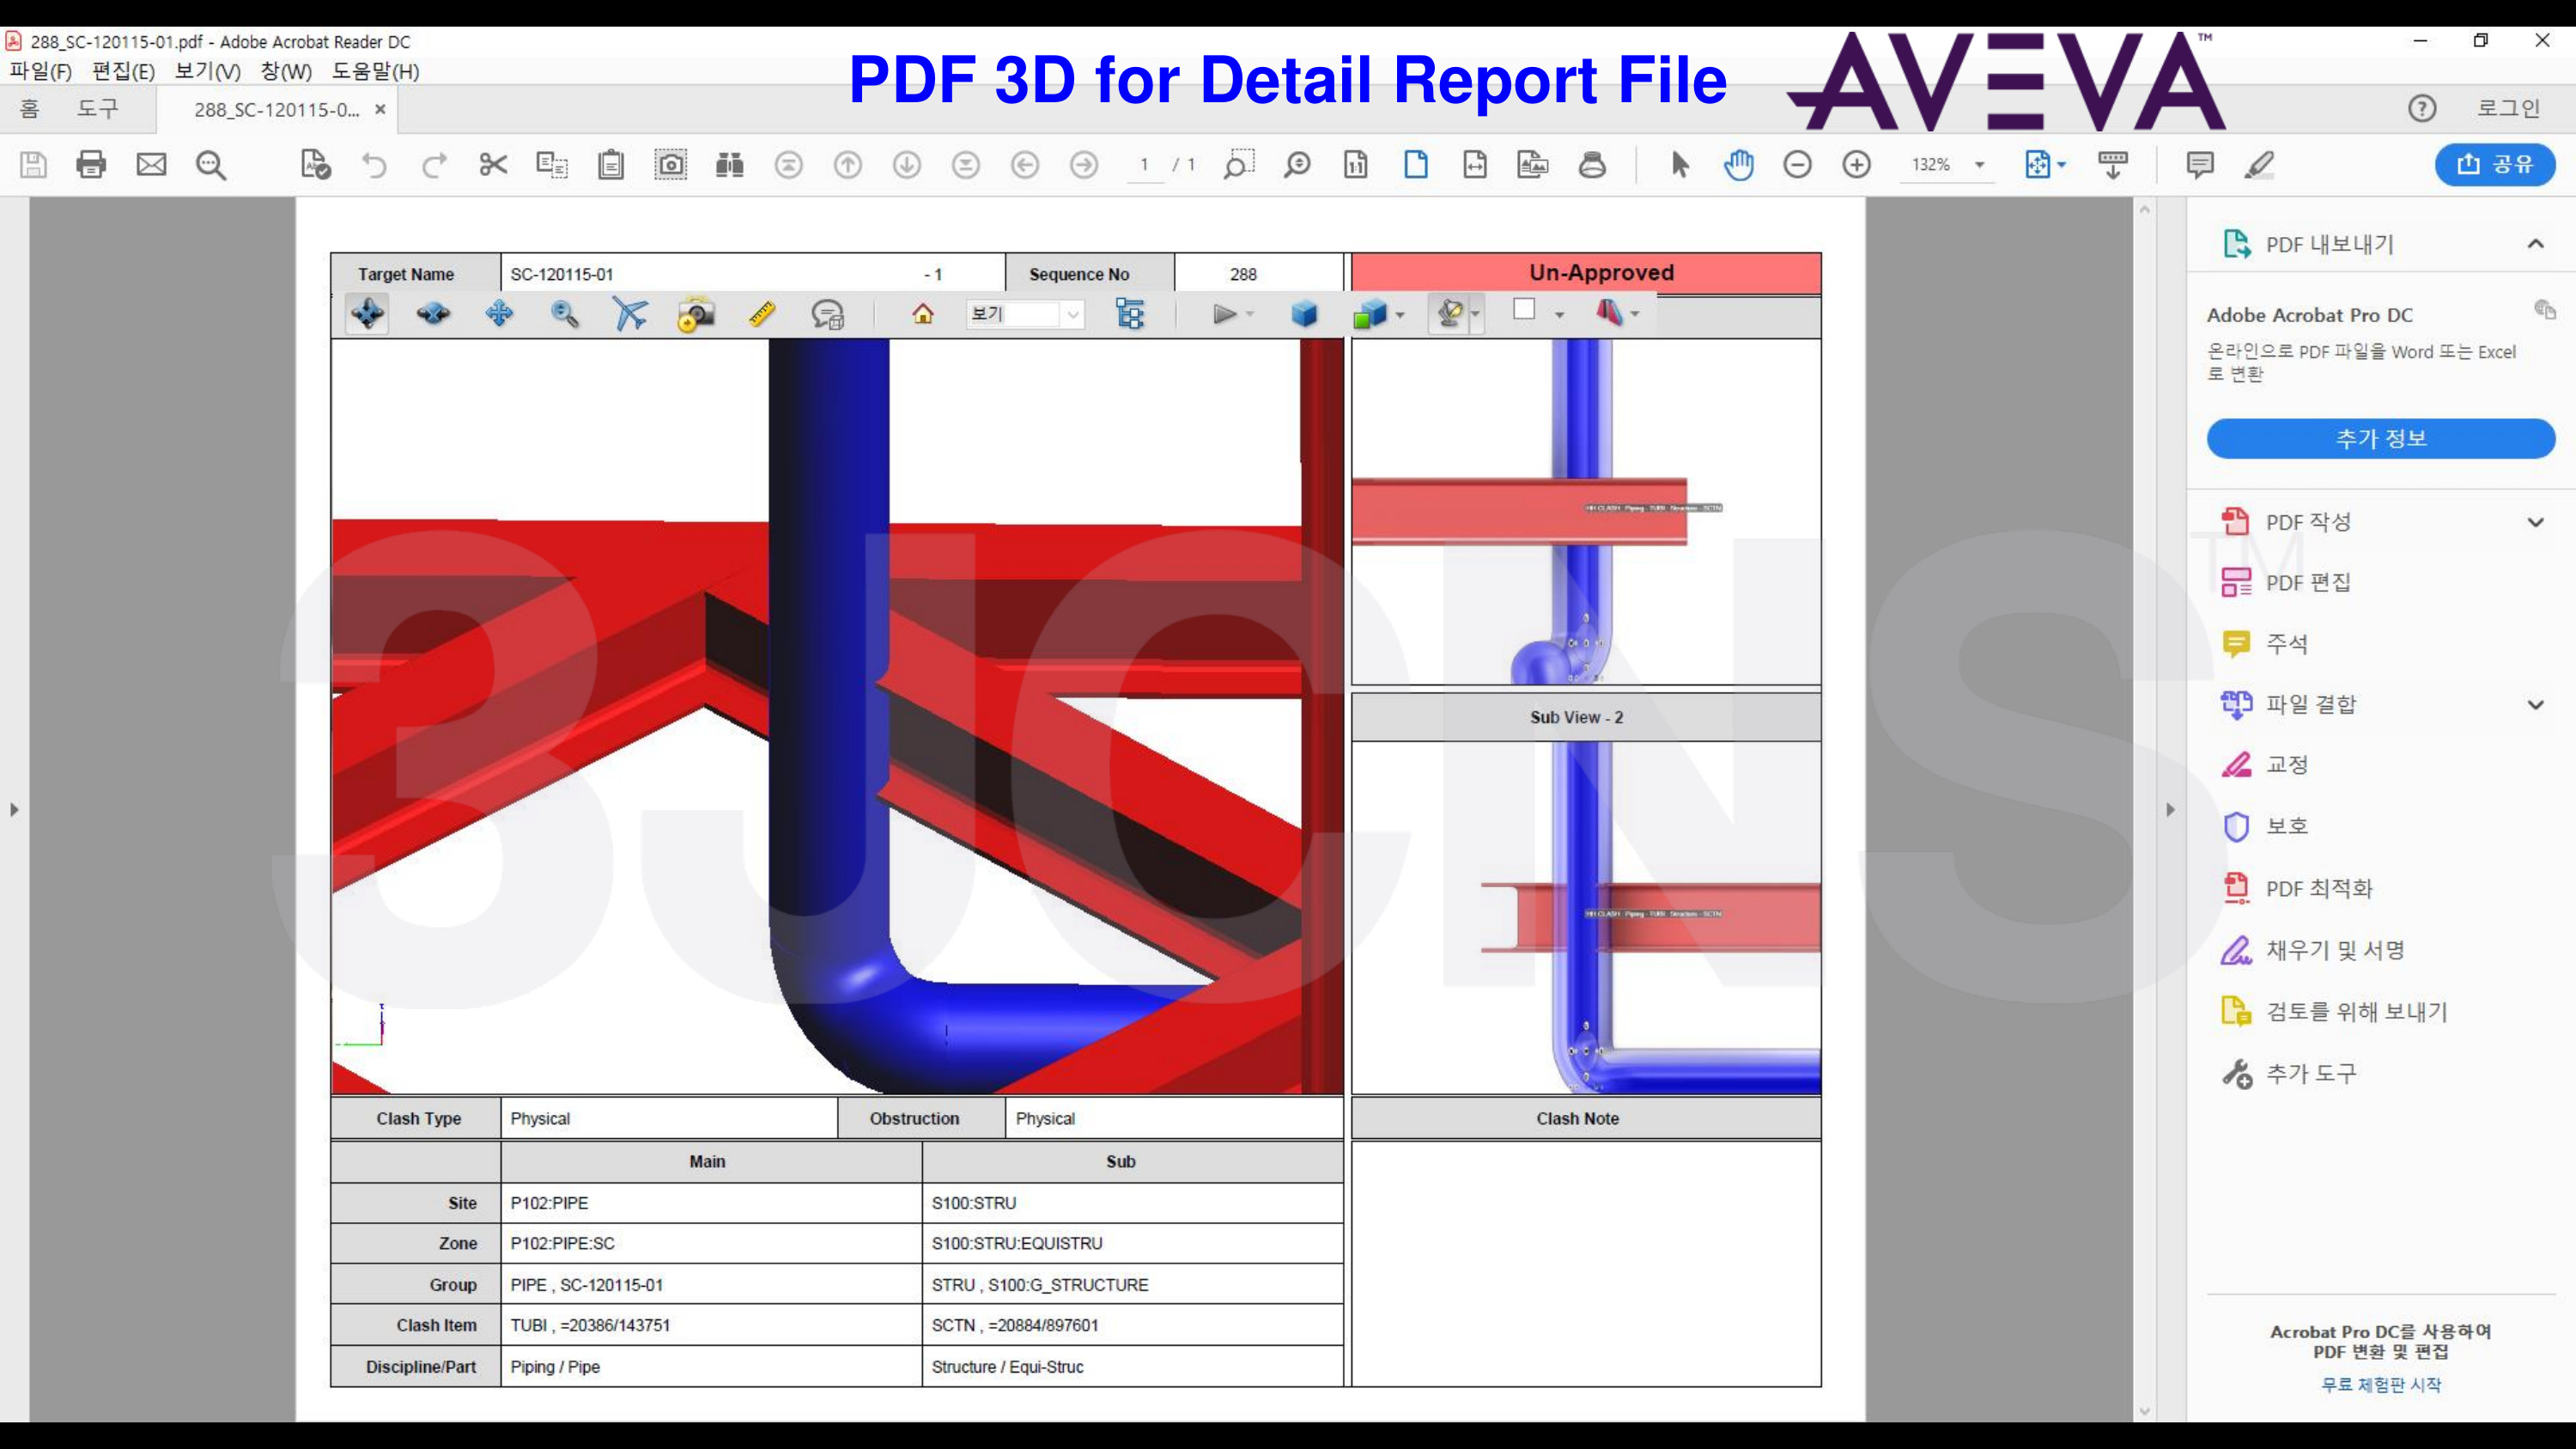Open cross section dropdown arrow
The height and width of the screenshot is (1449, 2576).
(1635, 315)
